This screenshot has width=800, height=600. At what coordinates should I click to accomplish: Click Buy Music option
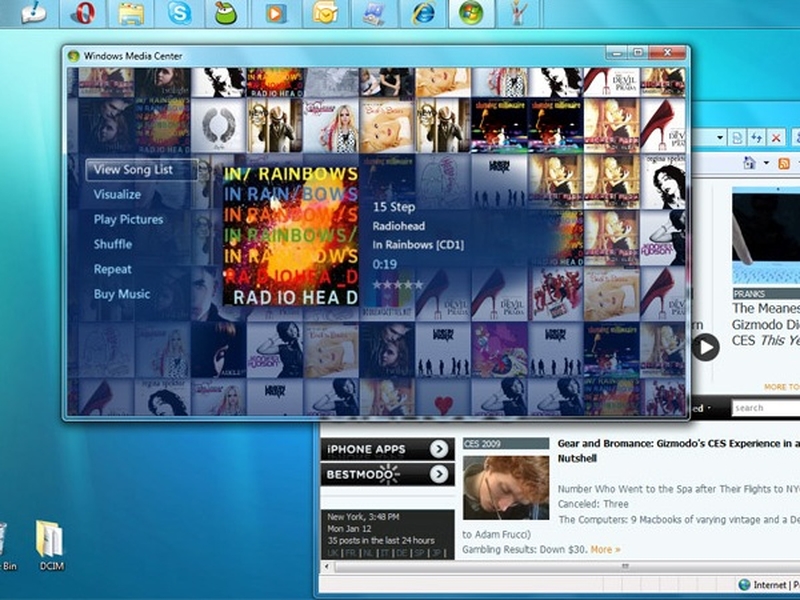click(x=122, y=294)
